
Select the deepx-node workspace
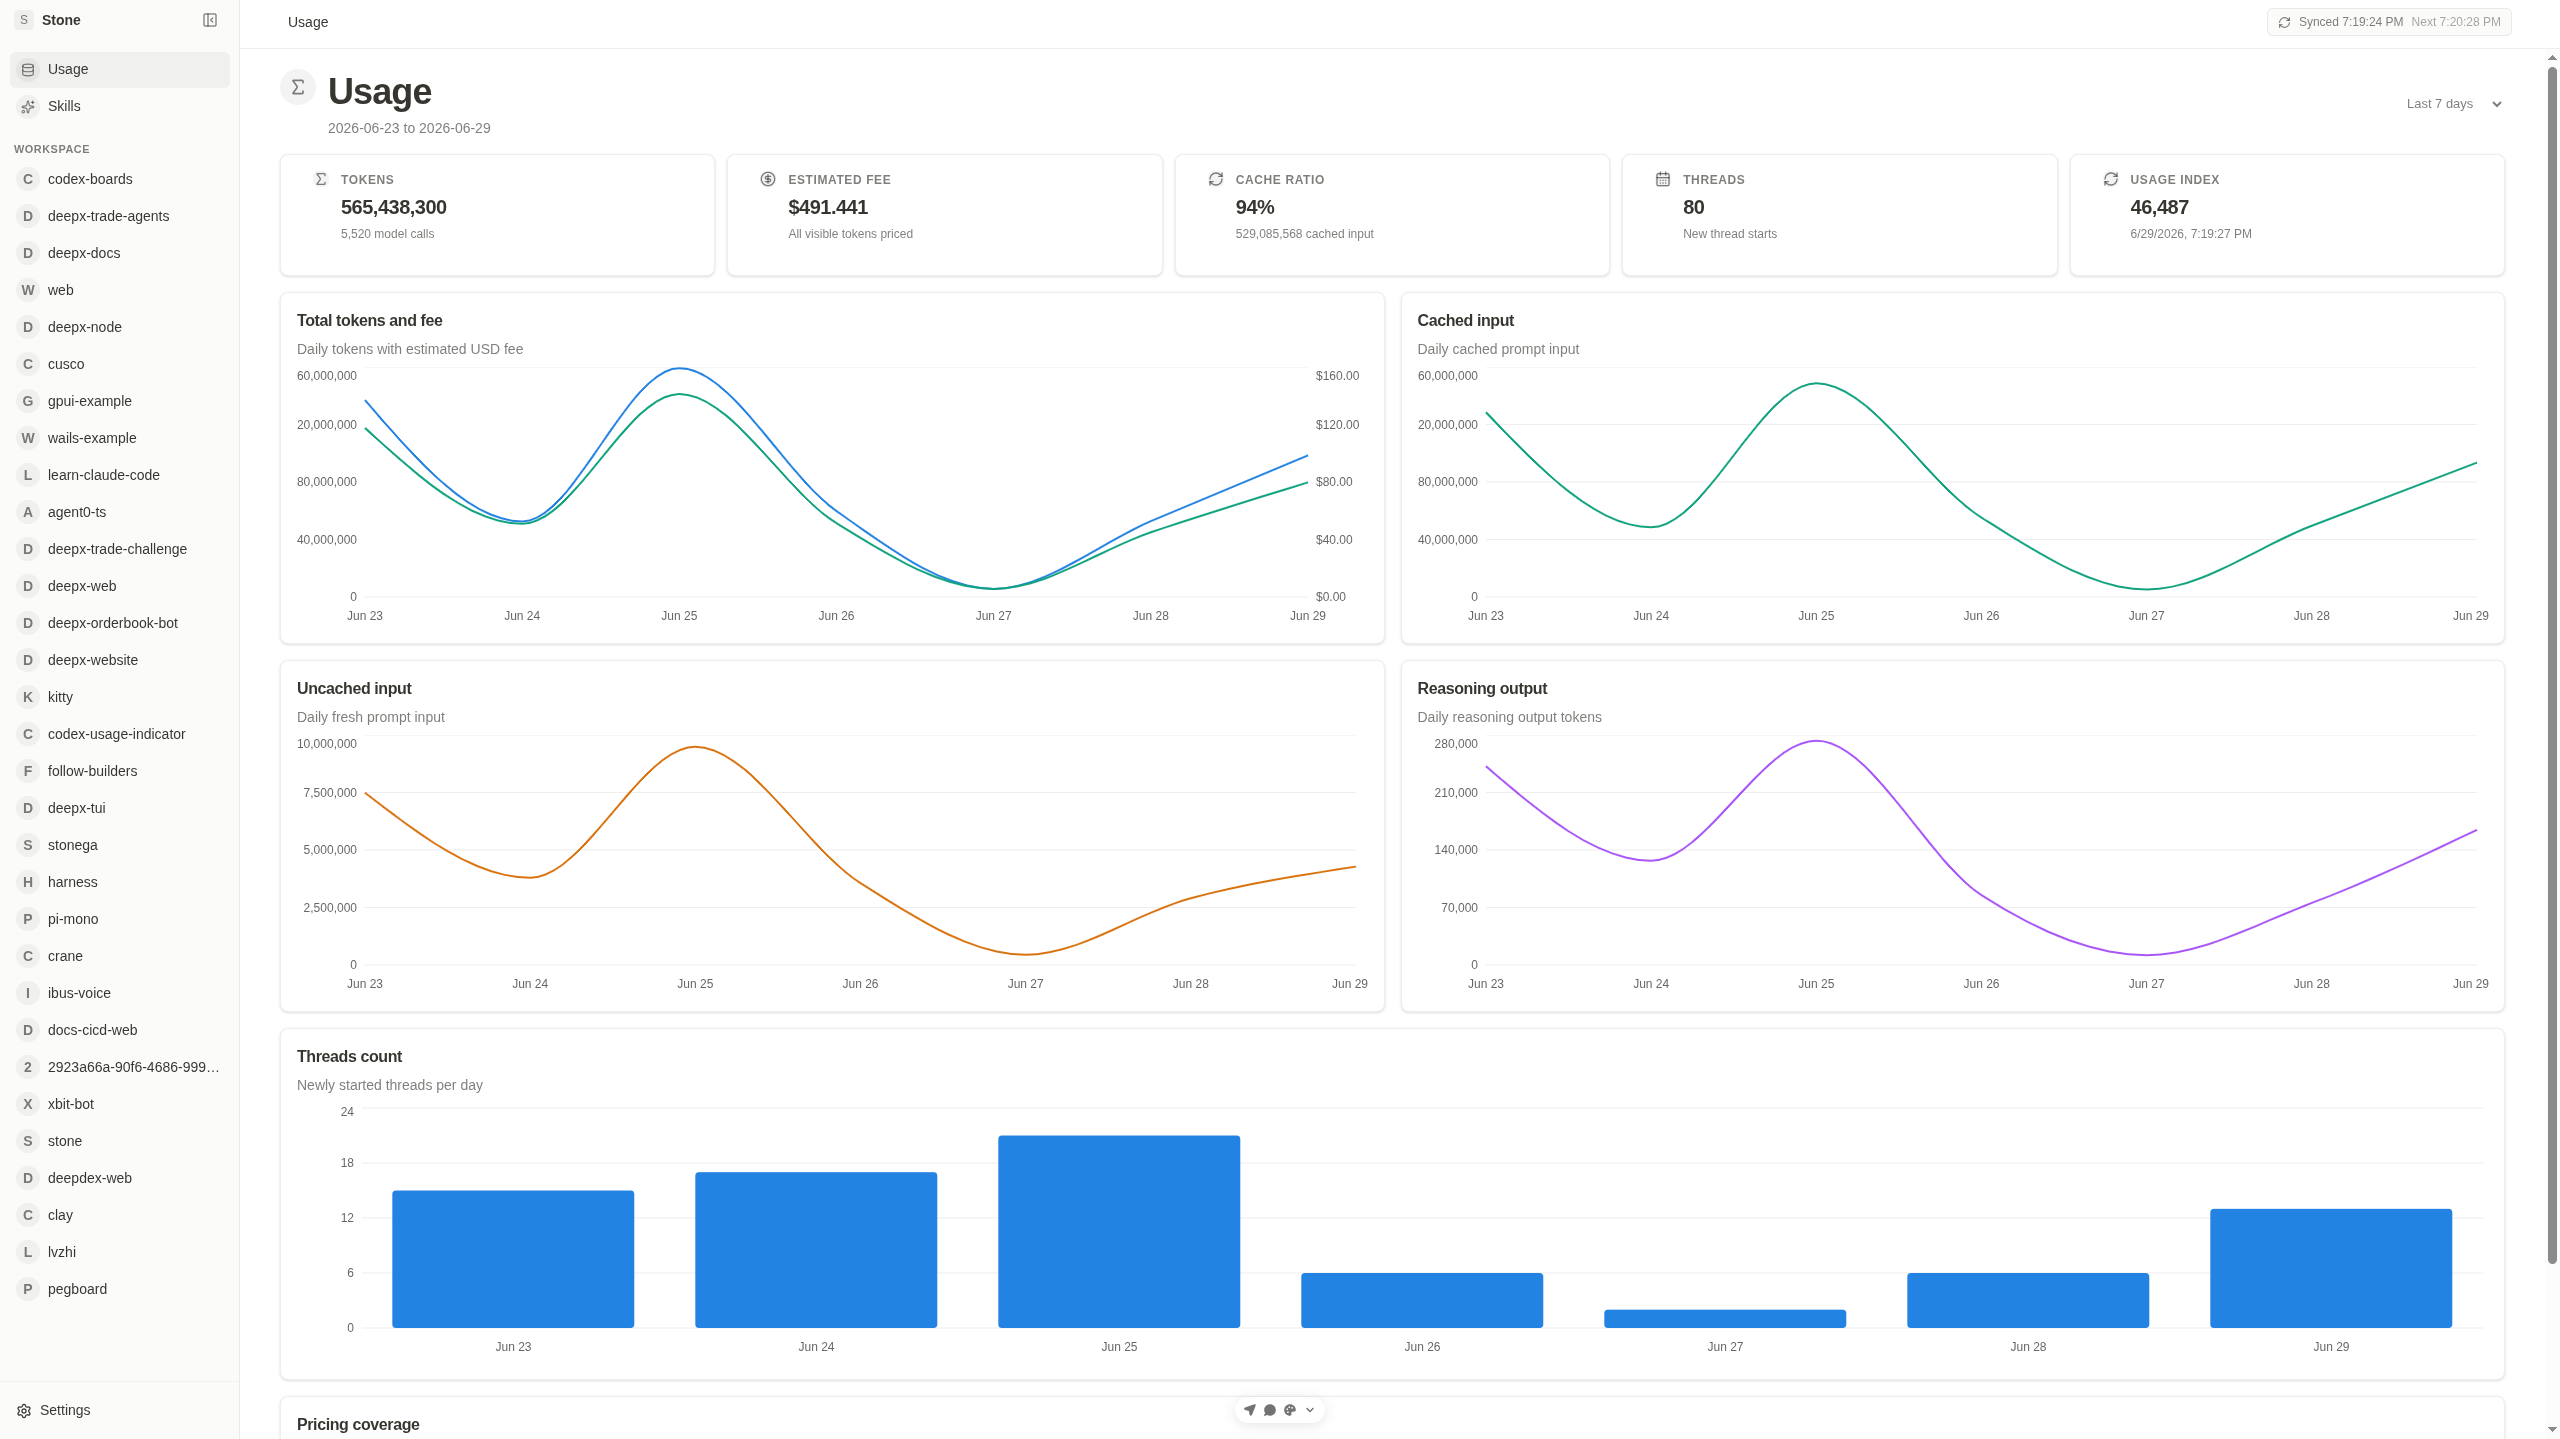click(120, 327)
